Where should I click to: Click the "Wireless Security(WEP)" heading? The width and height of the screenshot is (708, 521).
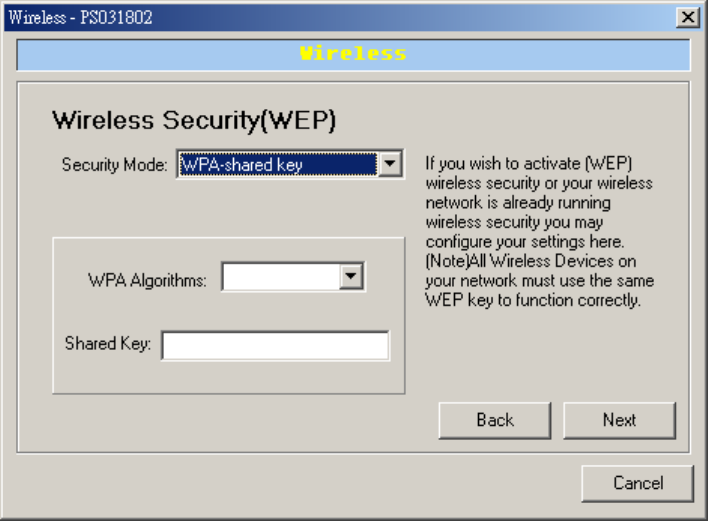tap(193, 122)
